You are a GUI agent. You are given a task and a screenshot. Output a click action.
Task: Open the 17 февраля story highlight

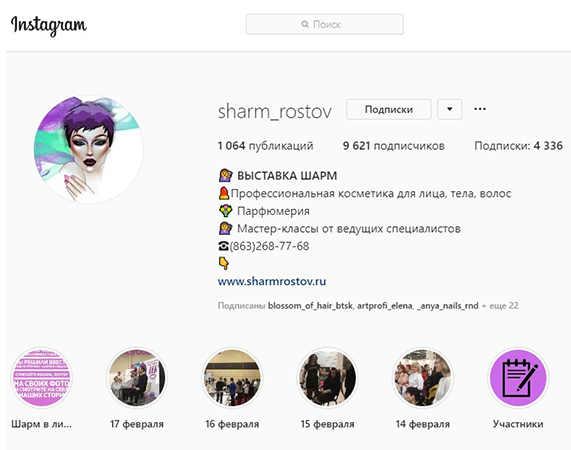pos(137,378)
